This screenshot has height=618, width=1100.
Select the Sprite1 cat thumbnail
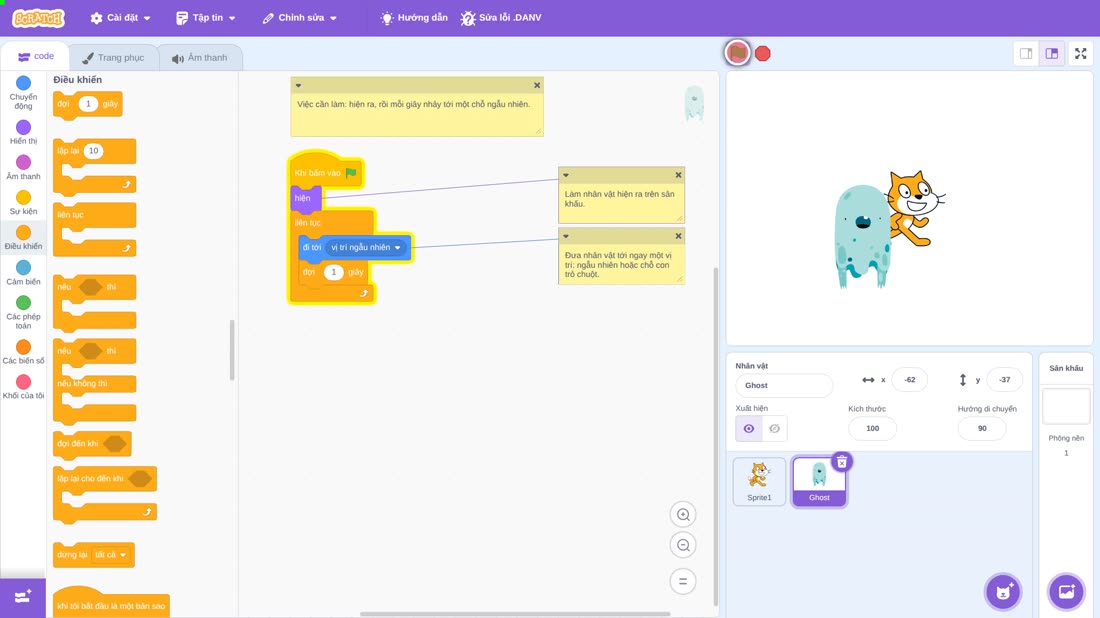[759, 481]
